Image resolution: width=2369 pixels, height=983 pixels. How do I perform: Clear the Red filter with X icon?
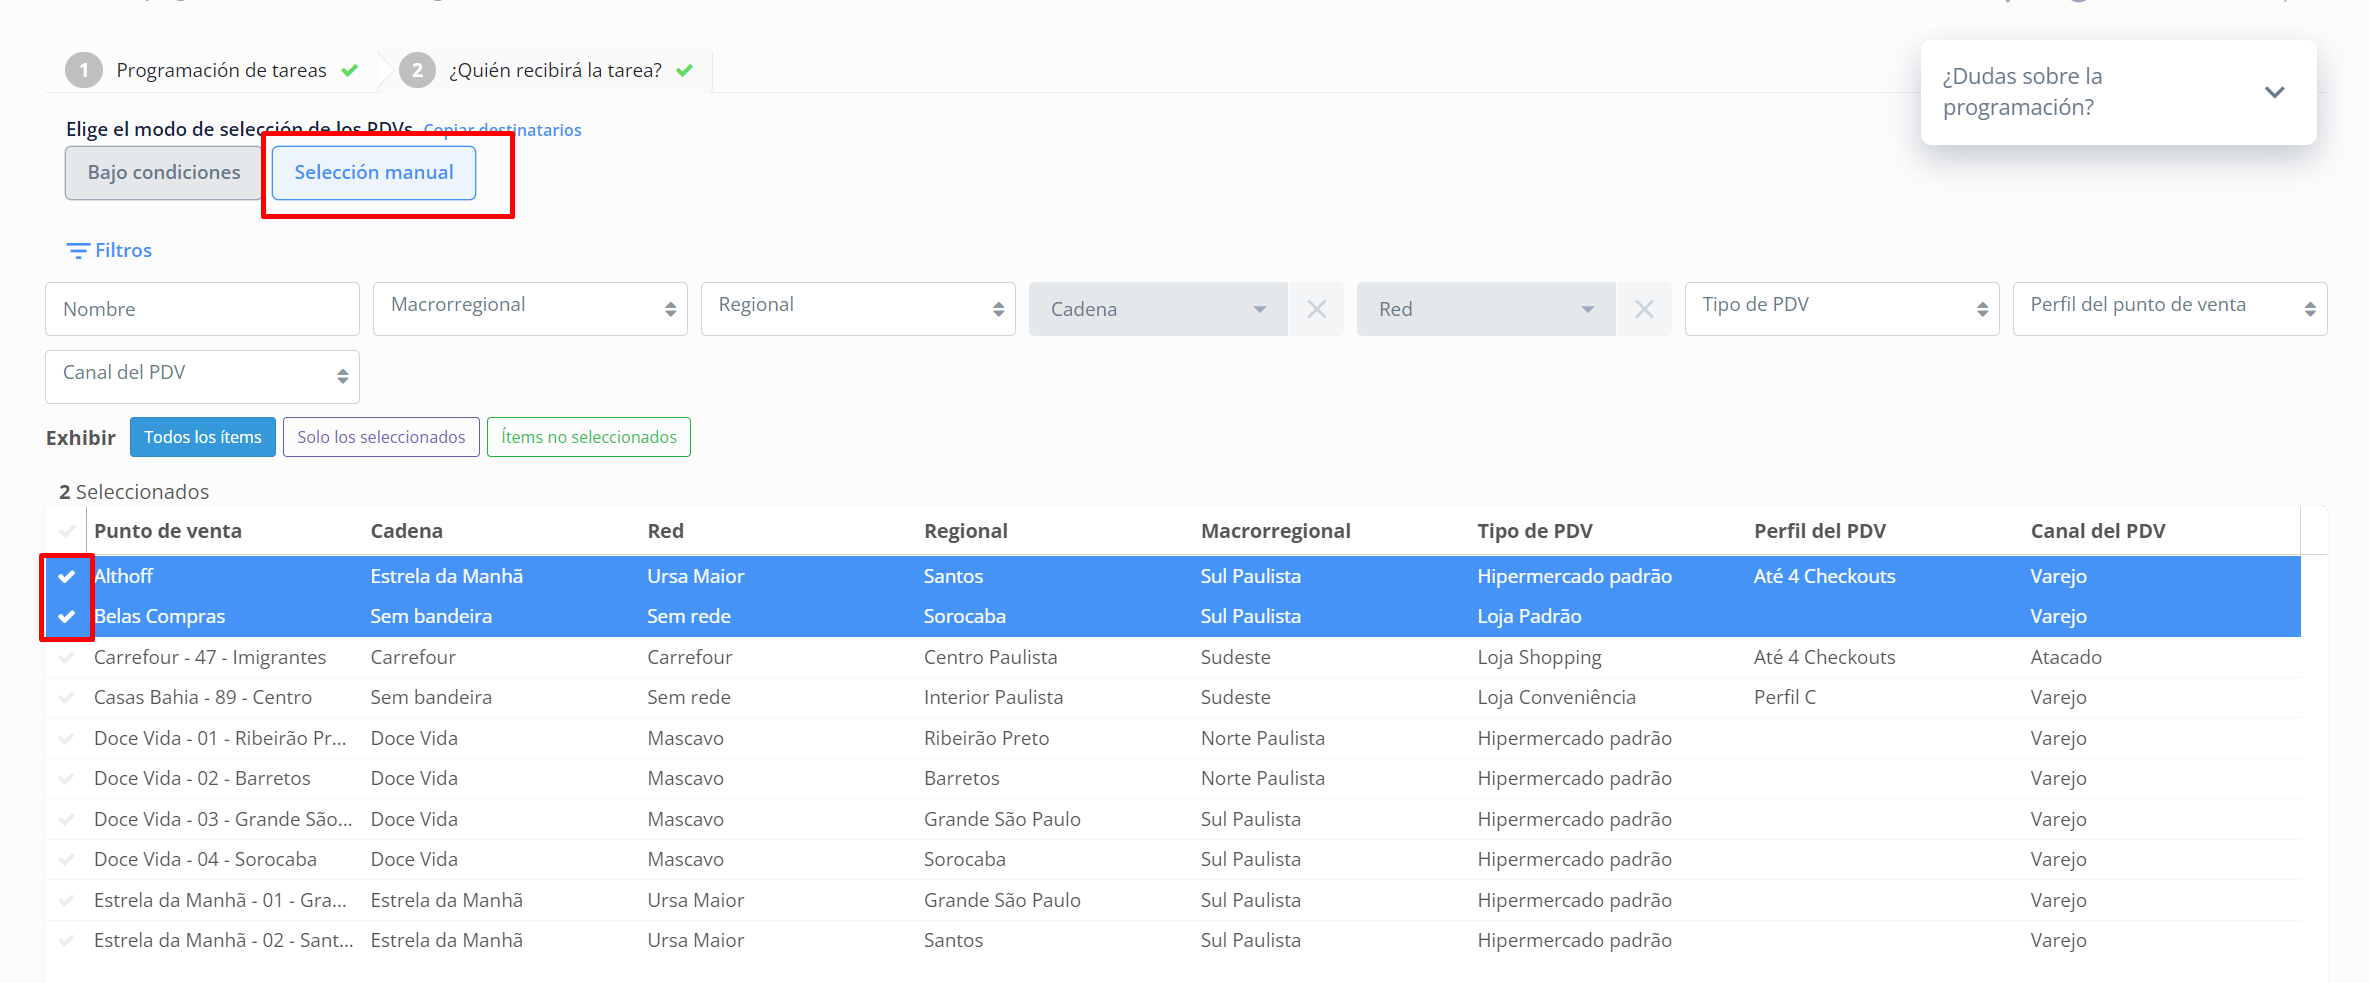[1644, 309]
